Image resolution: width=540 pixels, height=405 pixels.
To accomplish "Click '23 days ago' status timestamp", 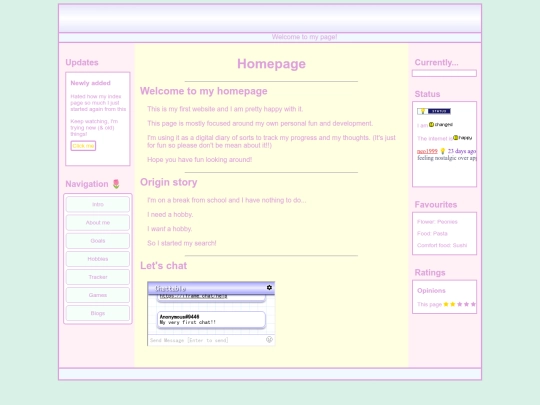I will tap(461, 151).
